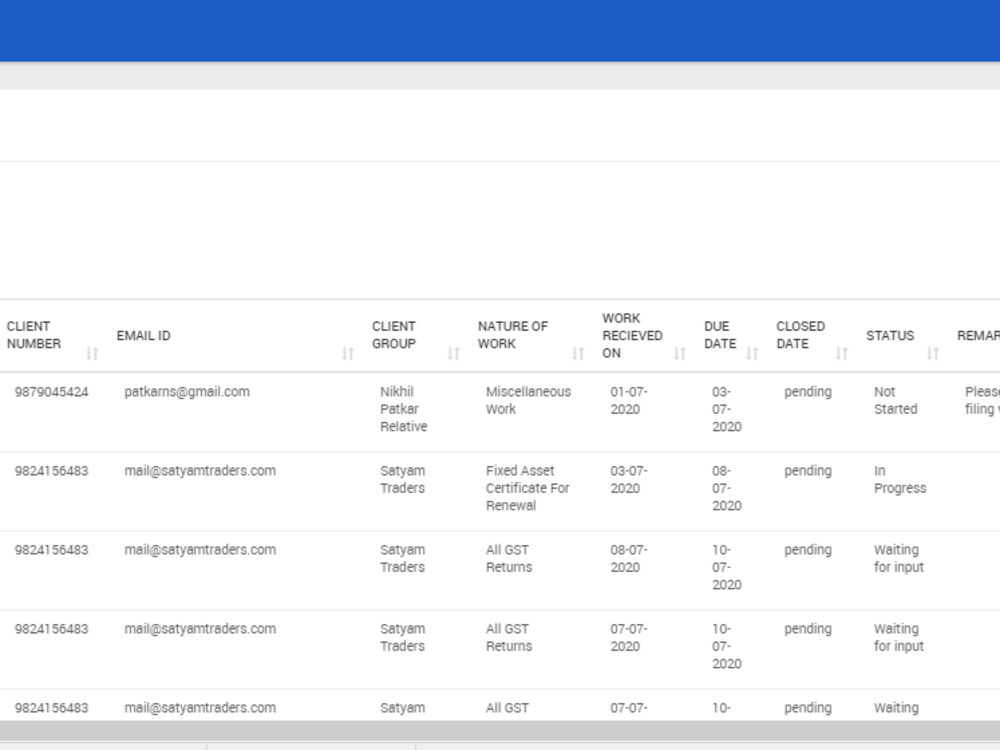
Task: Click the CLIENT NUMBER column header
Action: [x=34, y=335]
